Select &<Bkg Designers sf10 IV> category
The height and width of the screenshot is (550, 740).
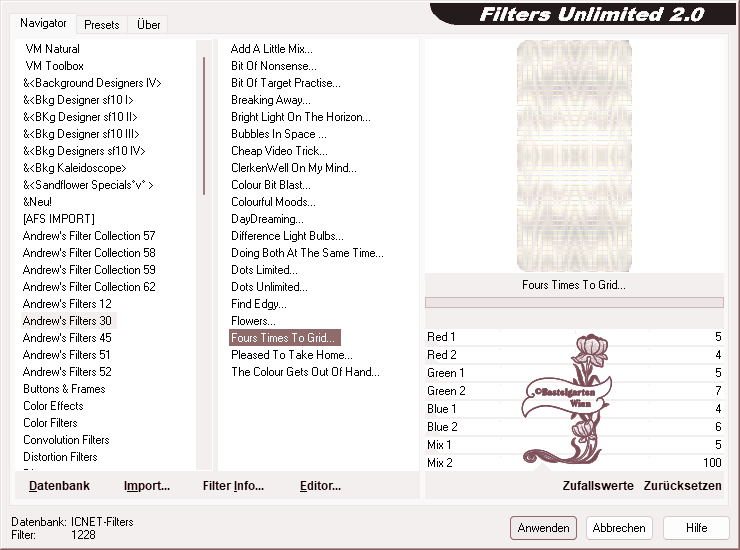pos(84,151)
